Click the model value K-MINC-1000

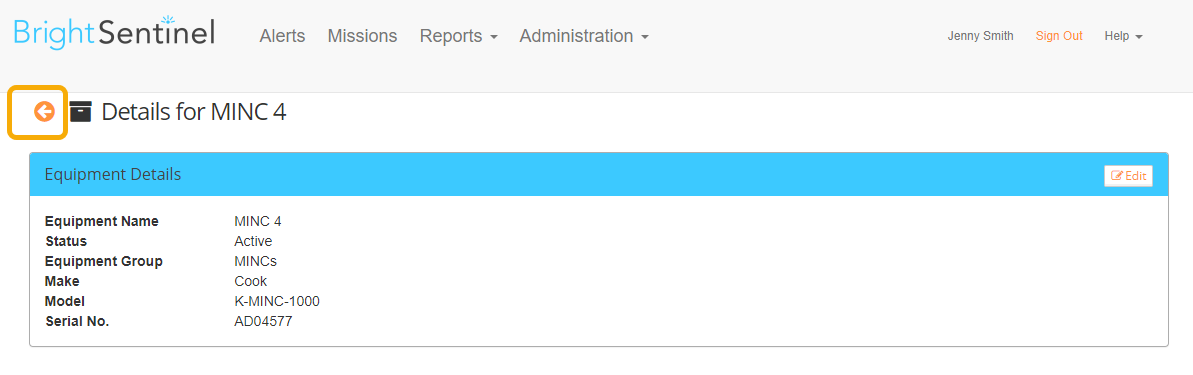pos(277,301)
